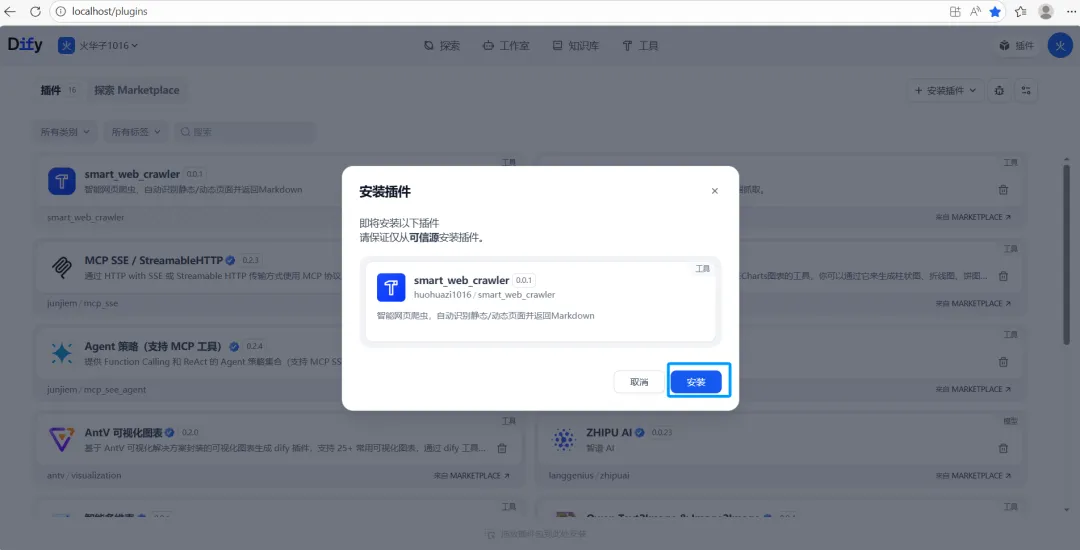The image size is (1080, 550).
Task: Click antv / visualization author text
Action: (x=84, y=476)
